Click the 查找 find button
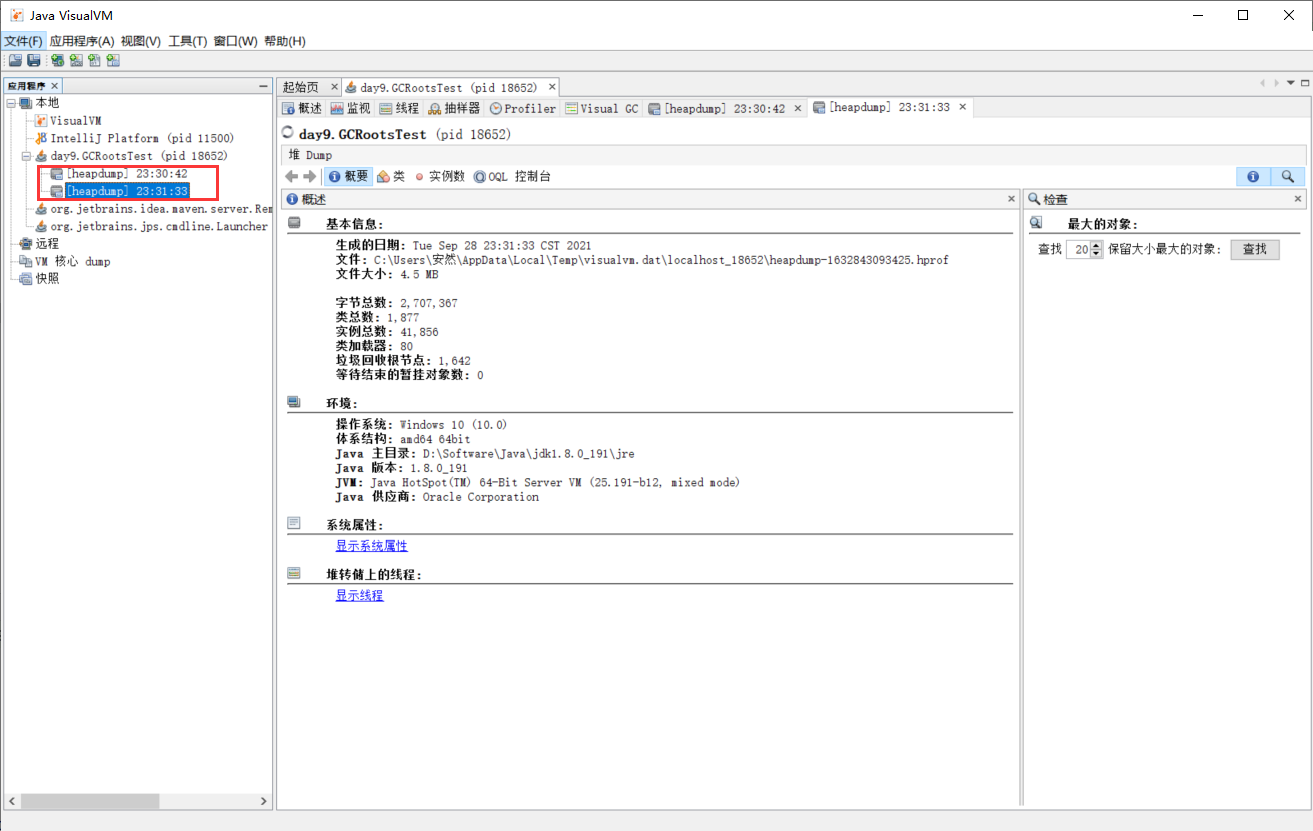The width and height of the screenshot is (1313, 831). (x=1255, y=249)
